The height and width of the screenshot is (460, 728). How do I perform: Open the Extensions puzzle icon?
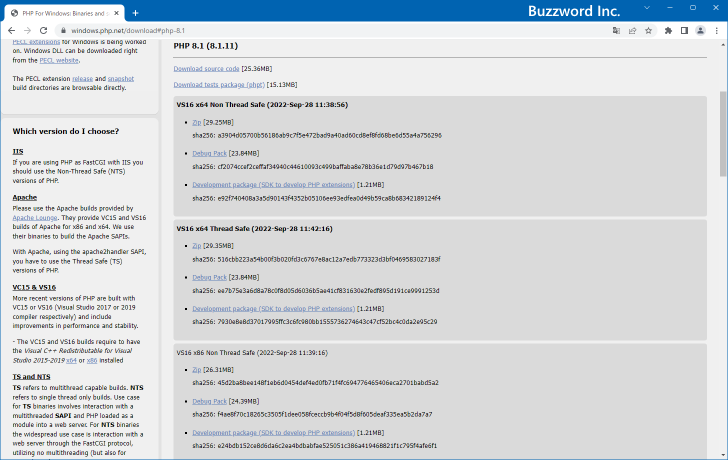tap(668, 31)
